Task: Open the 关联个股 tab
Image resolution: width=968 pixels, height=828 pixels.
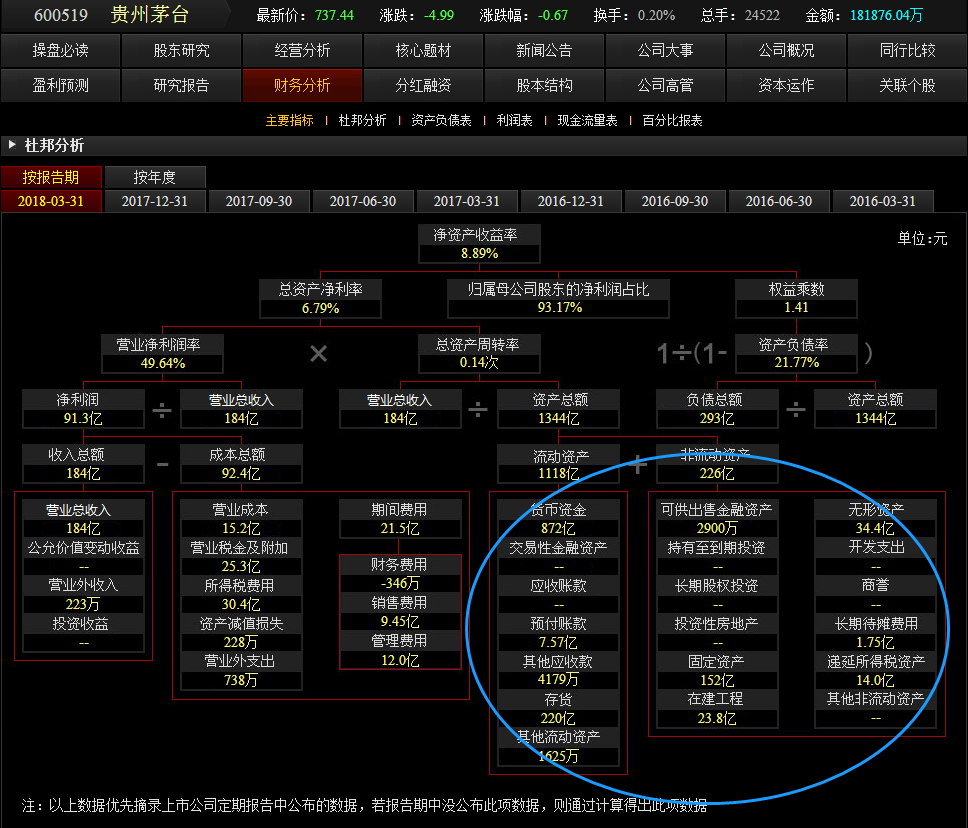Action: pyautogui.click(x=908, y=85)
